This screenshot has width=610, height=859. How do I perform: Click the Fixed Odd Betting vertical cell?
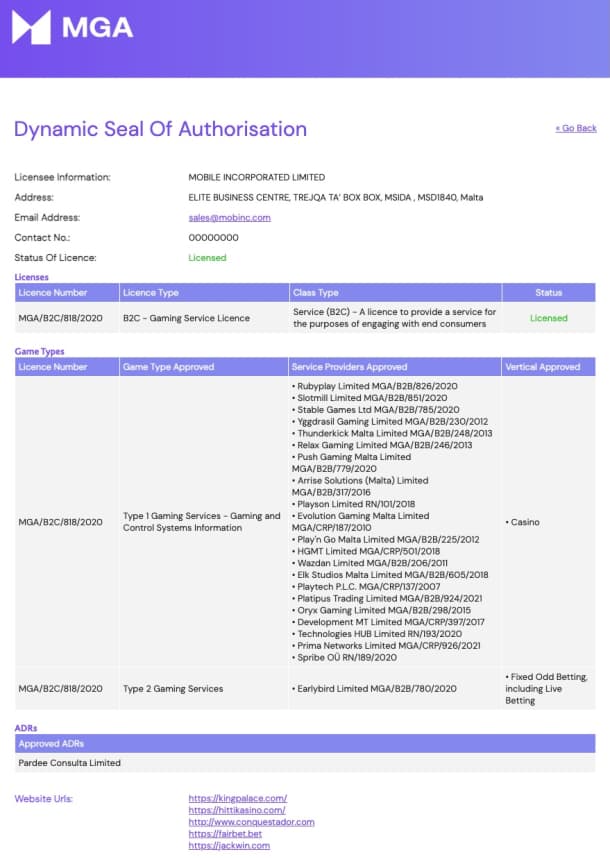[x=546, y=689]
